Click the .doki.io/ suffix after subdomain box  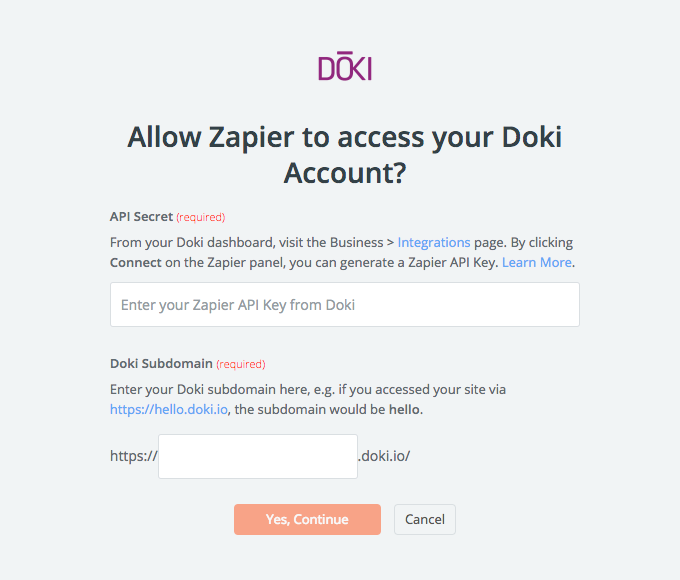tap(384, 456)
